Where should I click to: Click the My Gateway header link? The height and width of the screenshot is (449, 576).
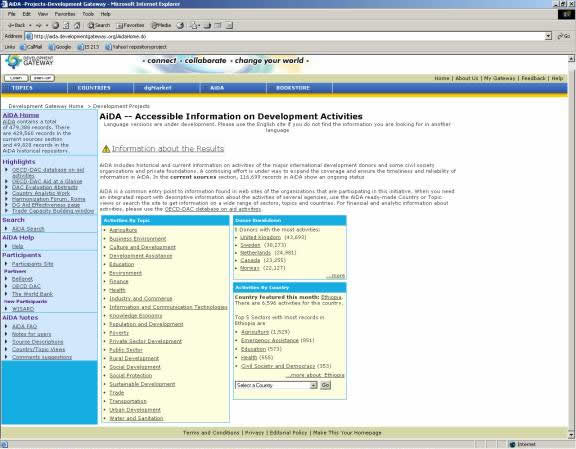click(500, 78)
